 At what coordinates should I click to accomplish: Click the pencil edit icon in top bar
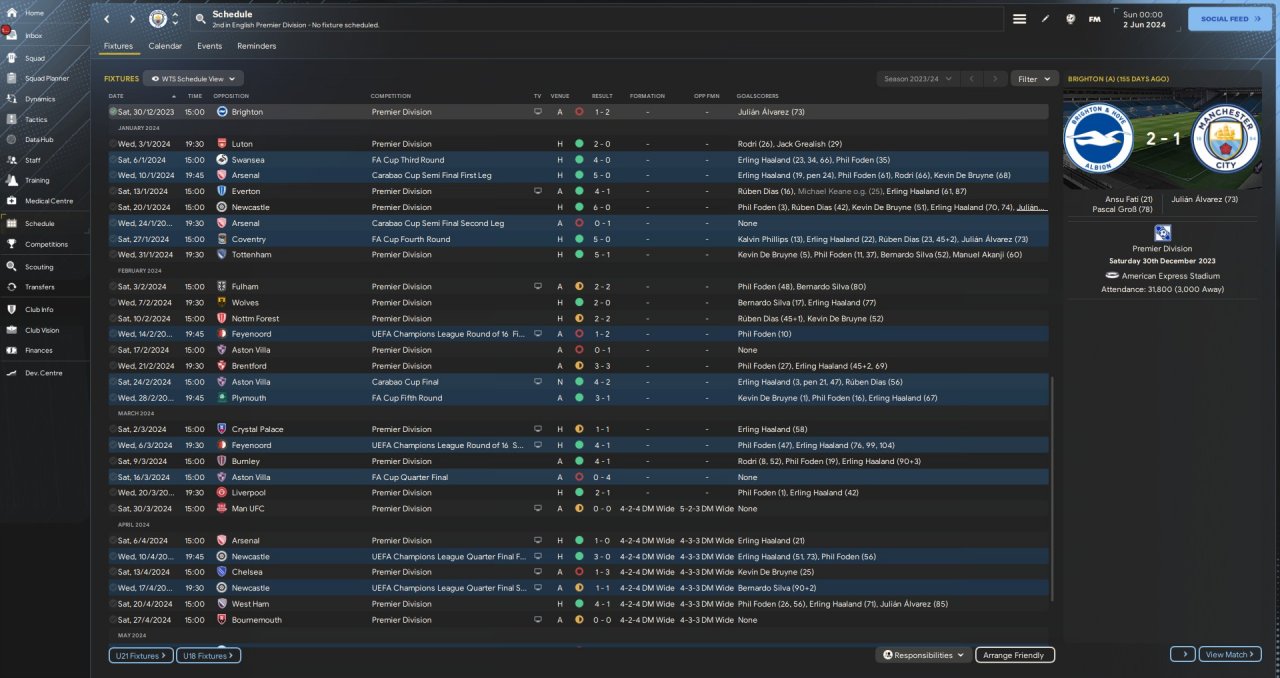coord(1045,19)
